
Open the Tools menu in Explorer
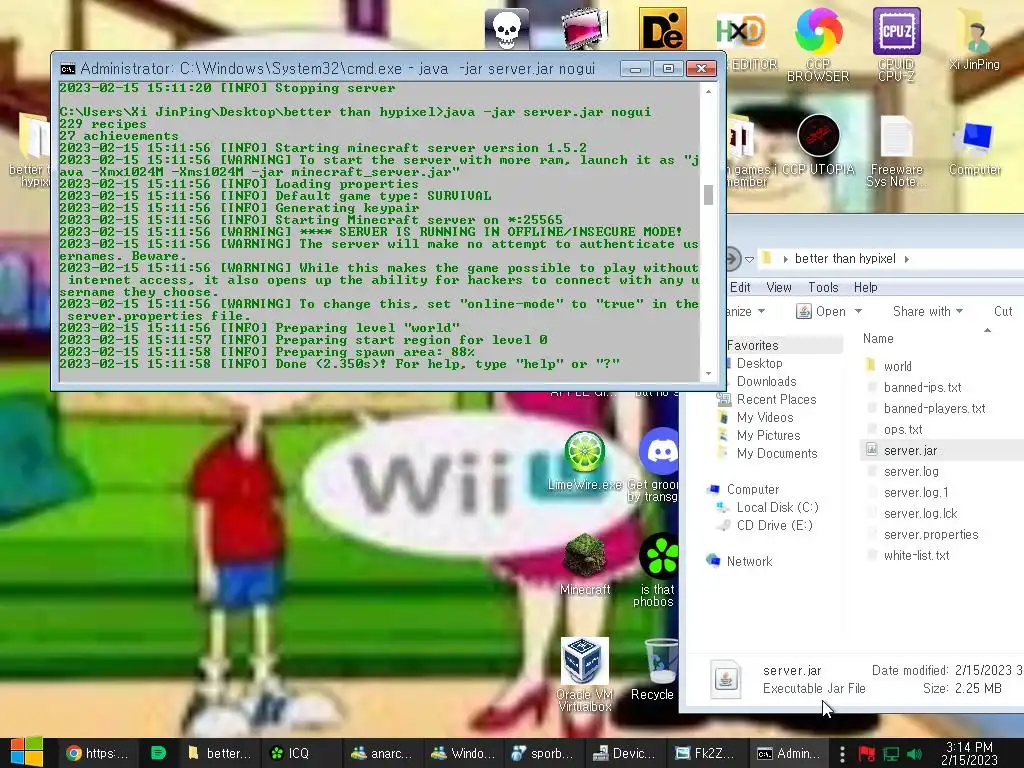click(823, 287)
